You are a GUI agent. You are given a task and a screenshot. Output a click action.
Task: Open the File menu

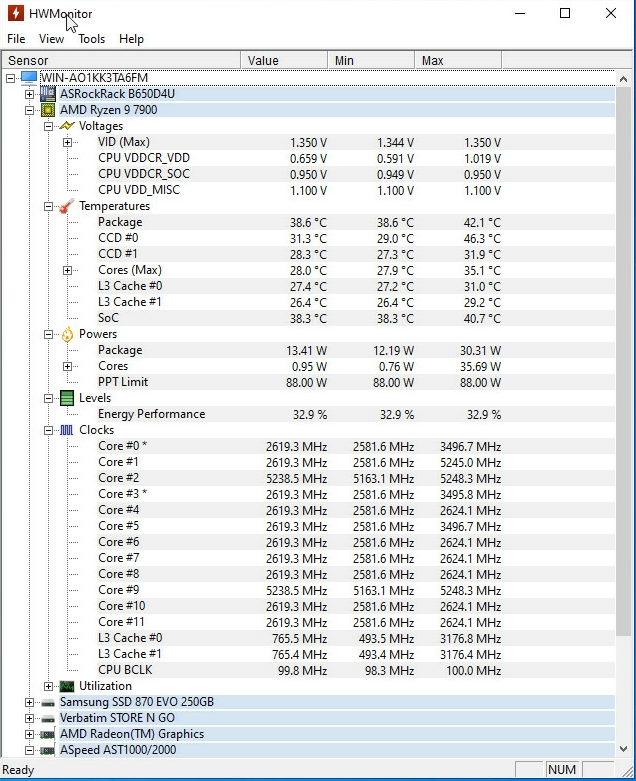[x=16, y=39]
